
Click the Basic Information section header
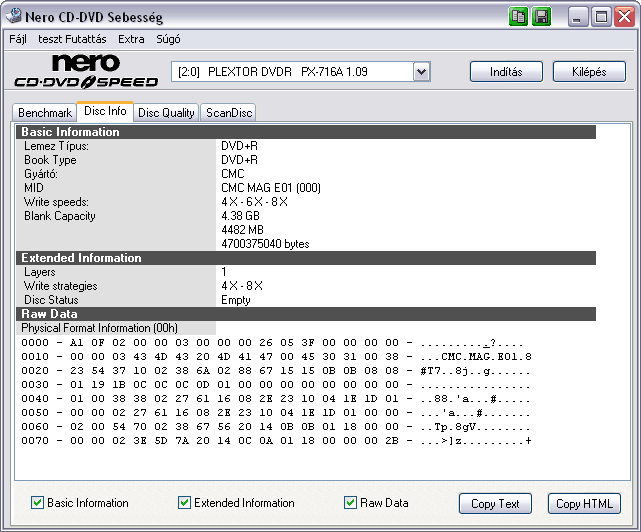coord(306,132)
